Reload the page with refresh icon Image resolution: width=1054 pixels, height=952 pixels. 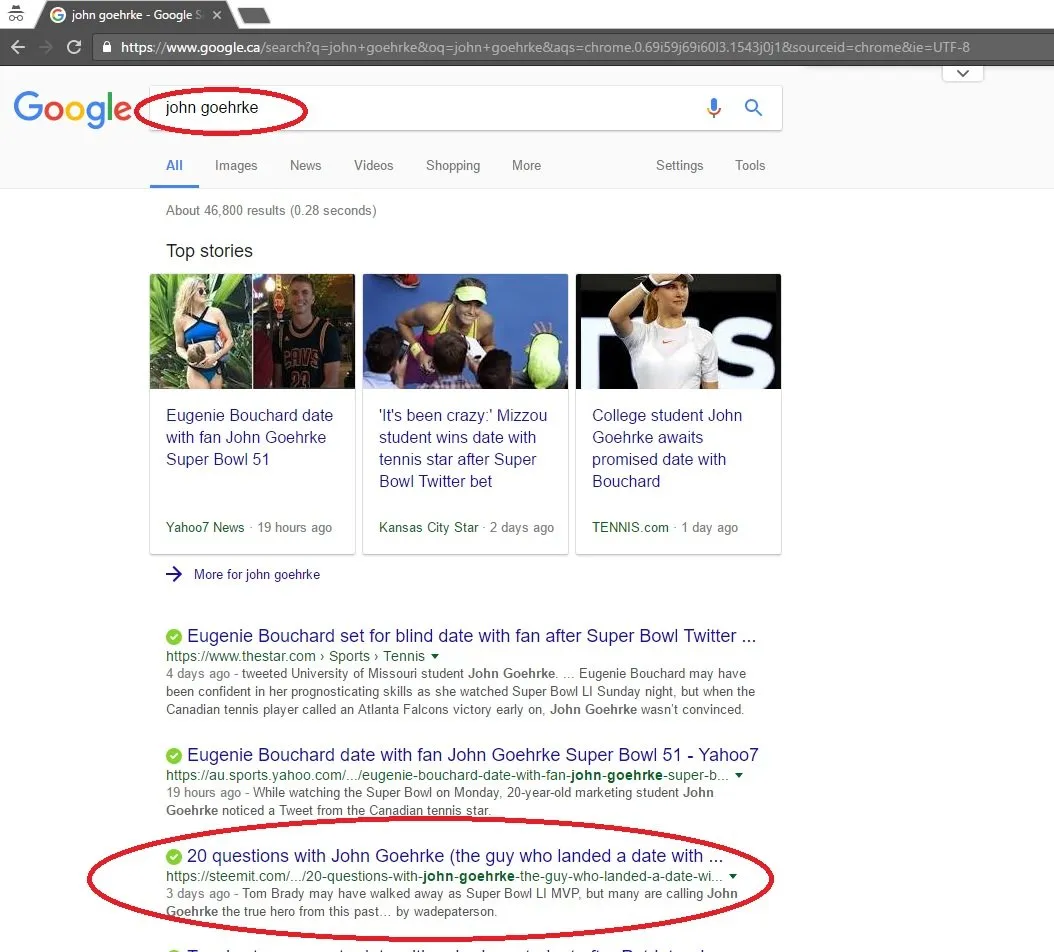tap(74, 47)
